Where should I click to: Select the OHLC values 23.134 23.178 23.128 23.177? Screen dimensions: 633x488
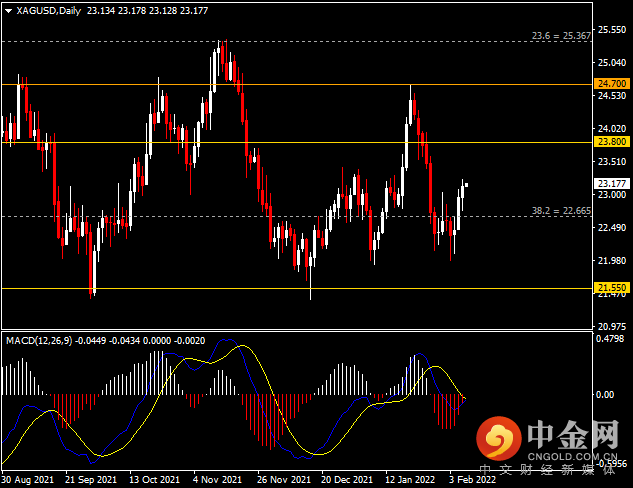pyautogui.click(x=147, y=11)
